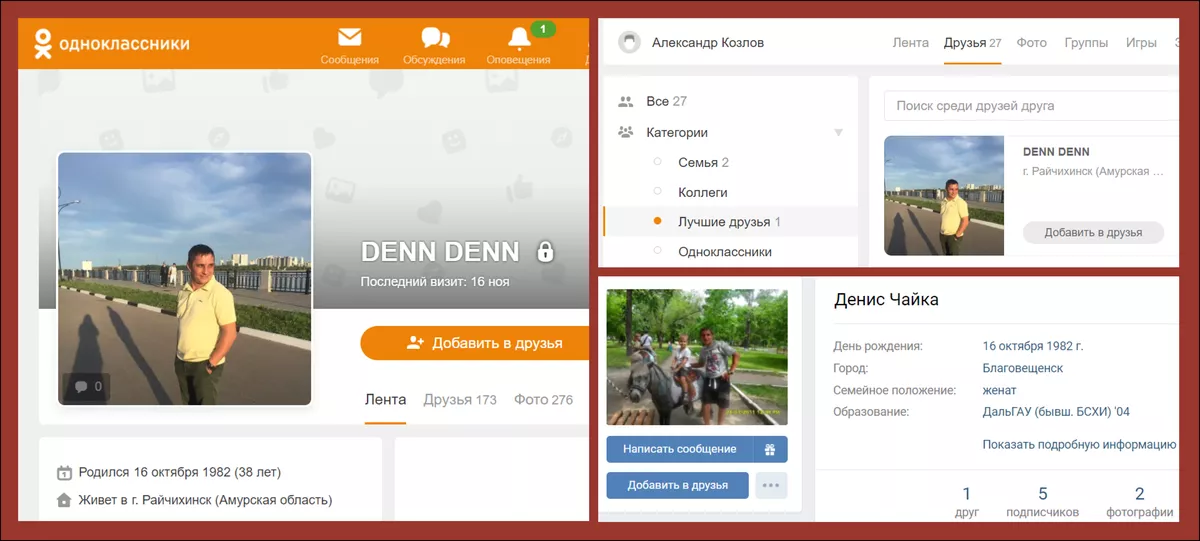Open Сообщения envelope icon
Viewport: 1200px width, 541px height.
349,38
